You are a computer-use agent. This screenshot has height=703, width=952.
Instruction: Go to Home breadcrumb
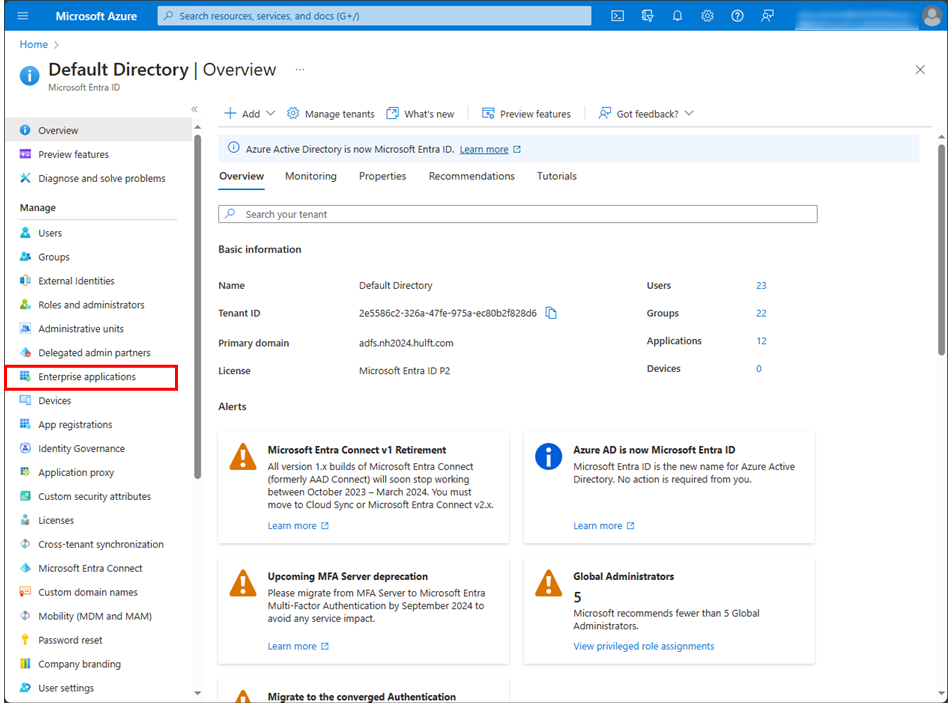[33, 44]
